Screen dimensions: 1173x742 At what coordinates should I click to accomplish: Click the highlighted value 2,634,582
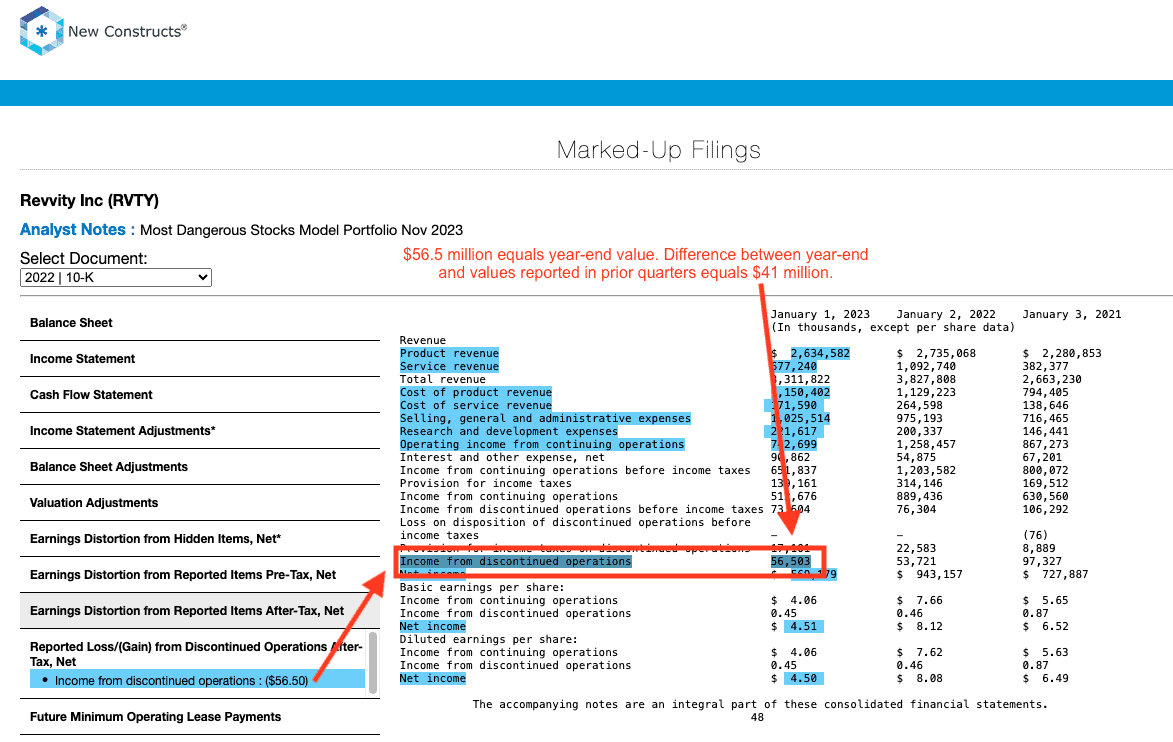coord(820,353)
